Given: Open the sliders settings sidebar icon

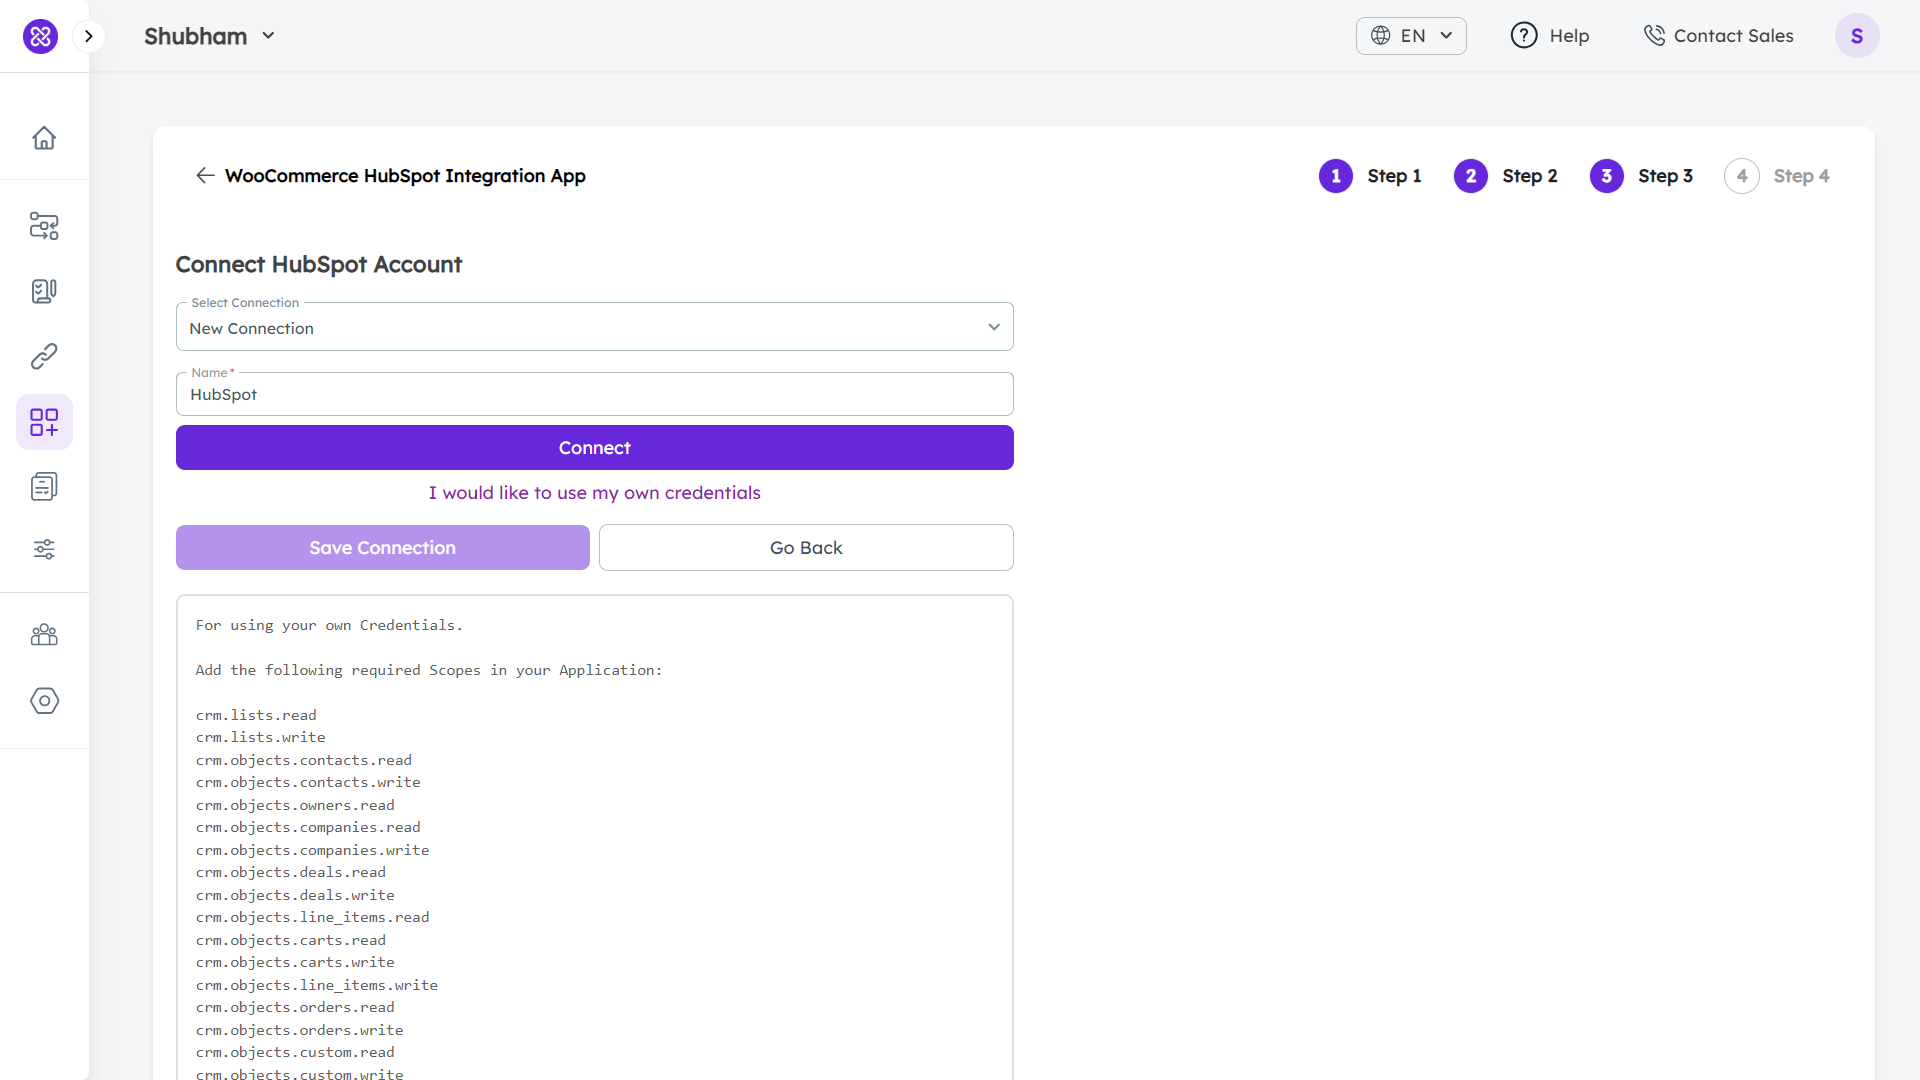Looking at the screenshot, I should (44, 549).
